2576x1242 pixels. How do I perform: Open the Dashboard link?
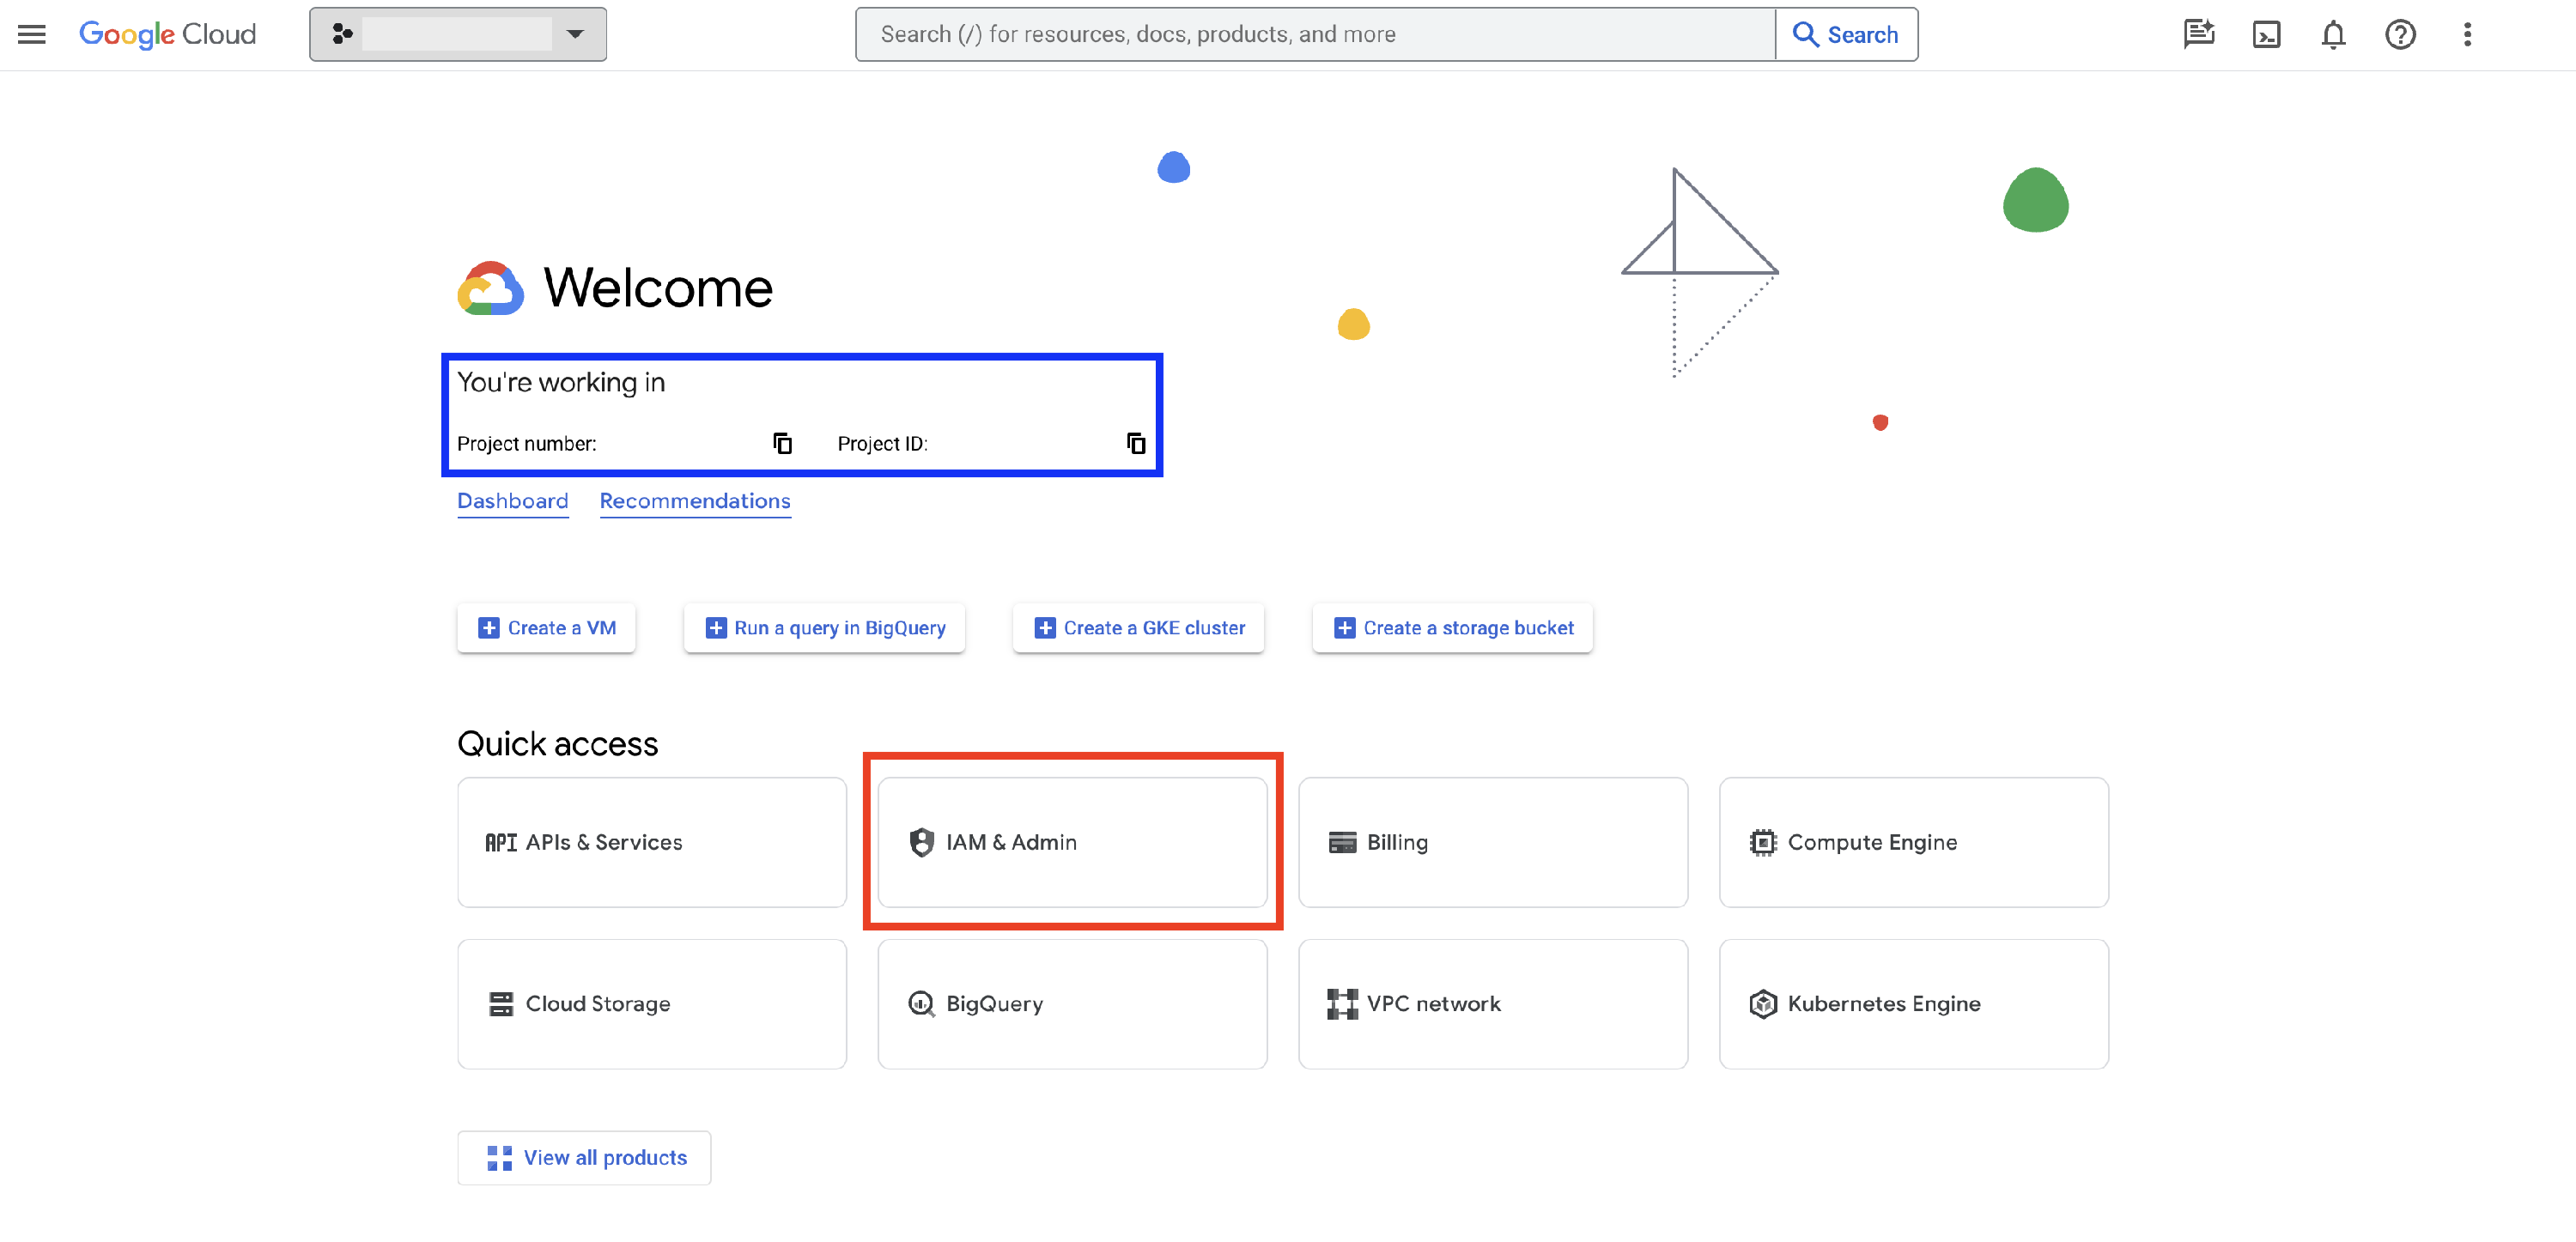point(512,501)
